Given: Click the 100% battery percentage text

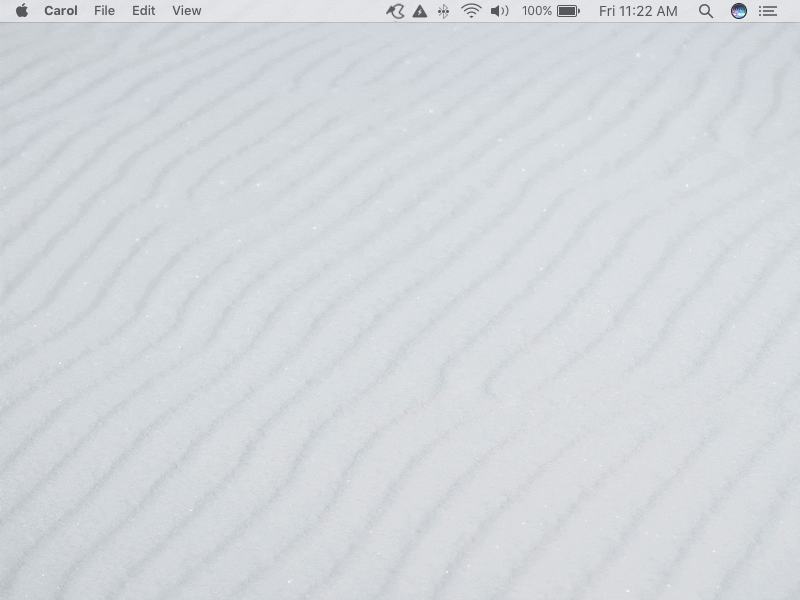Looking at the screenshot, I should (537, 11).
